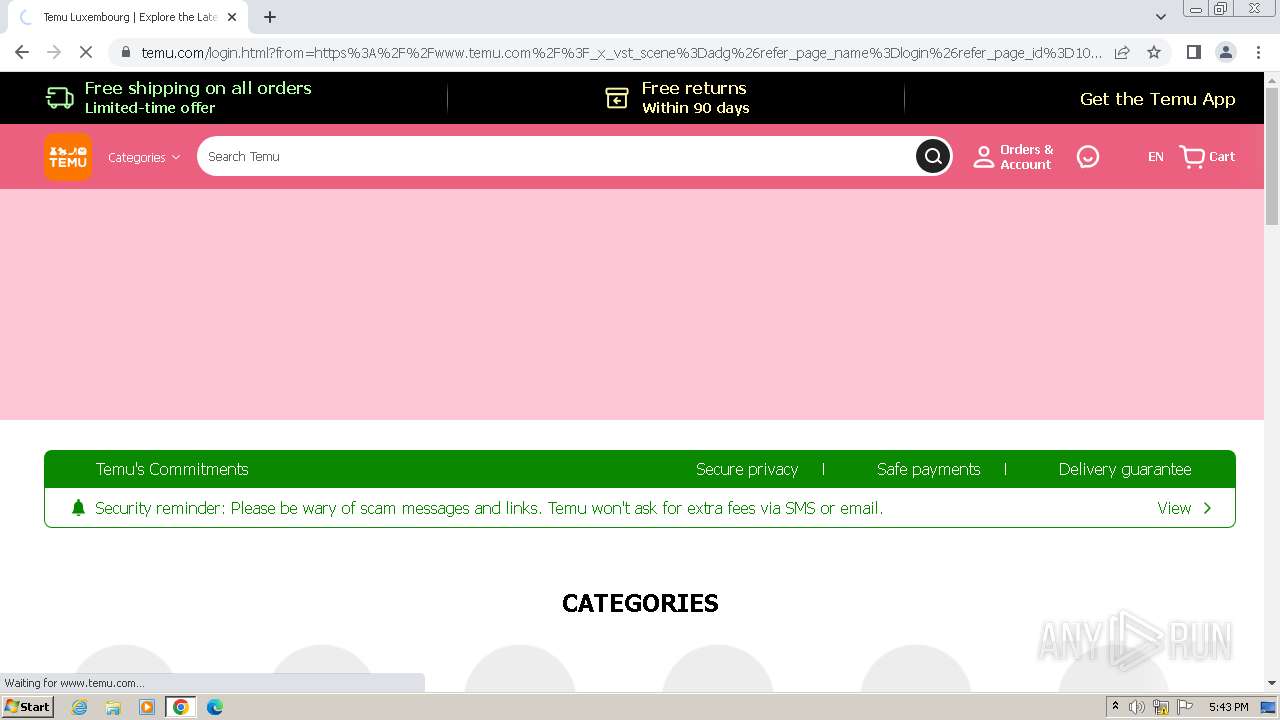Show hidden tray icons arrow
The width and height of the screenshot is (1280, 720).
point(1115,707)
